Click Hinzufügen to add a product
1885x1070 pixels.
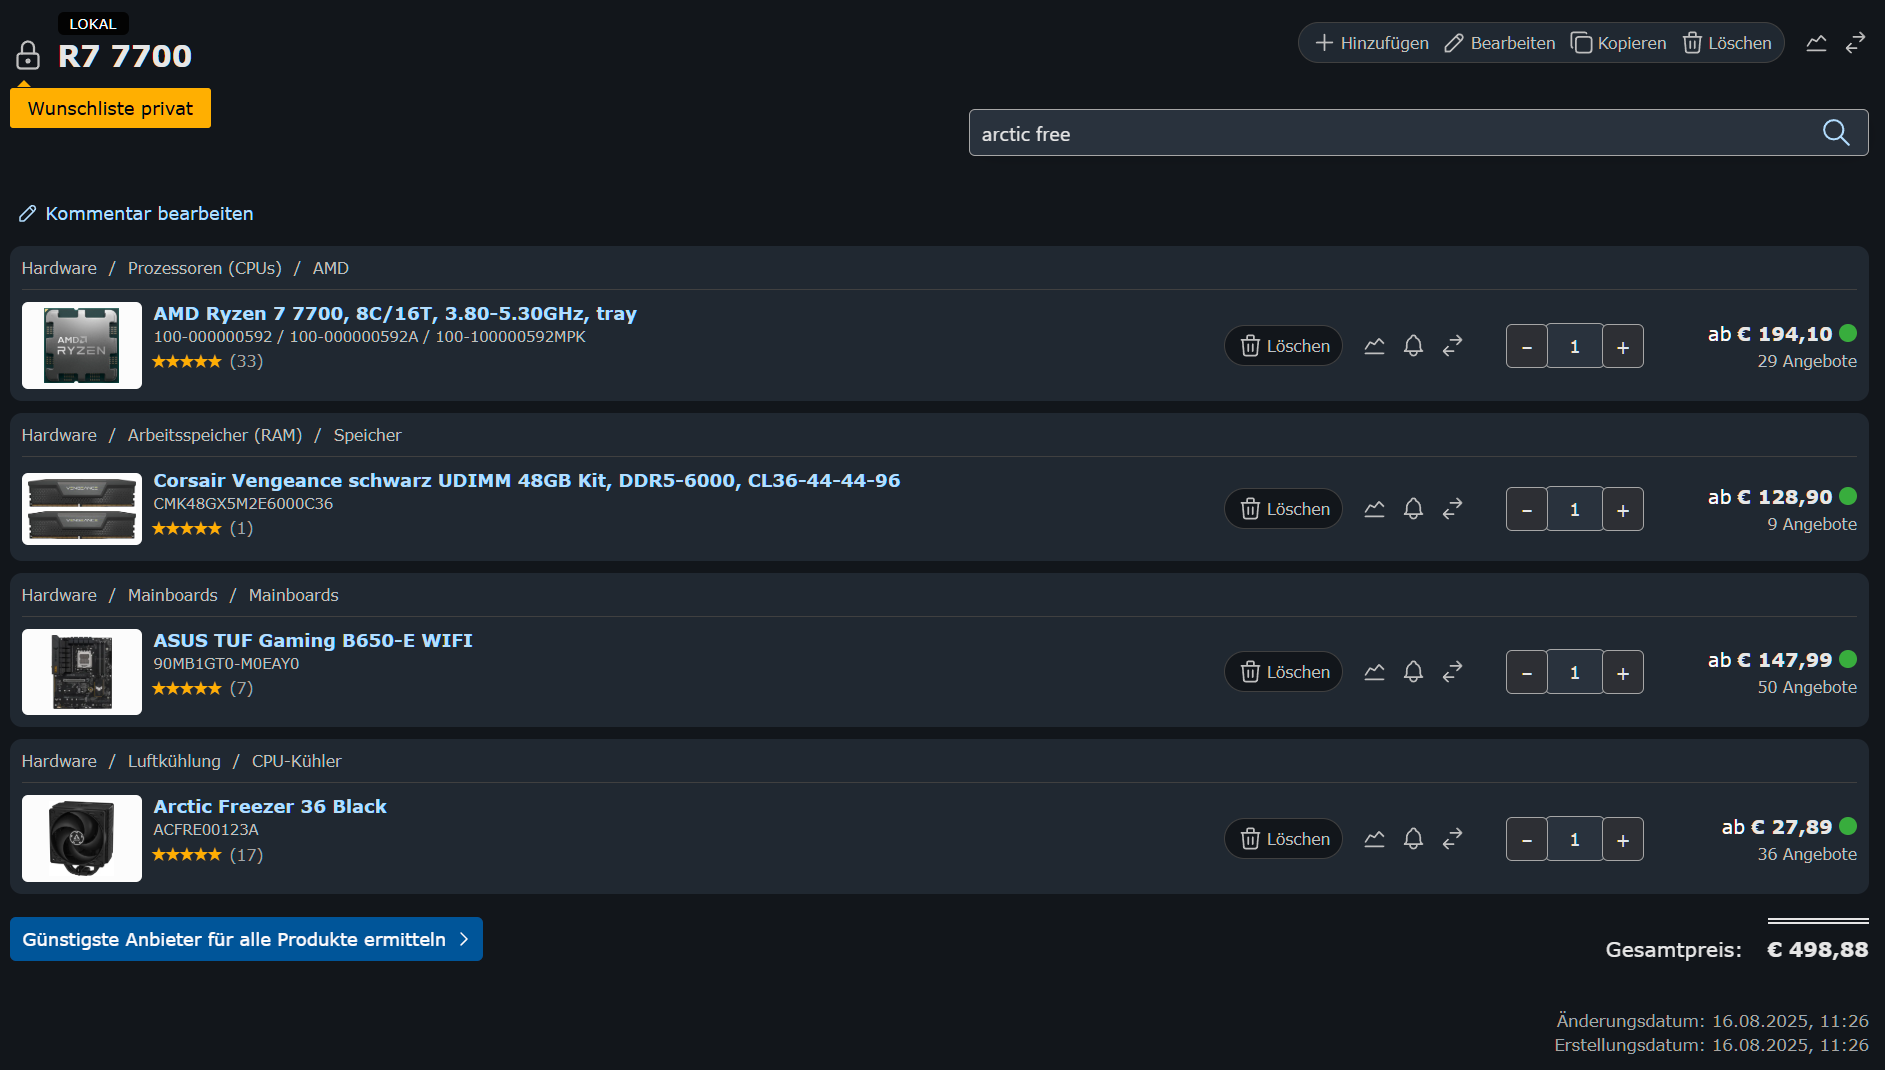pyautogui.click(x=1372, y=43)
